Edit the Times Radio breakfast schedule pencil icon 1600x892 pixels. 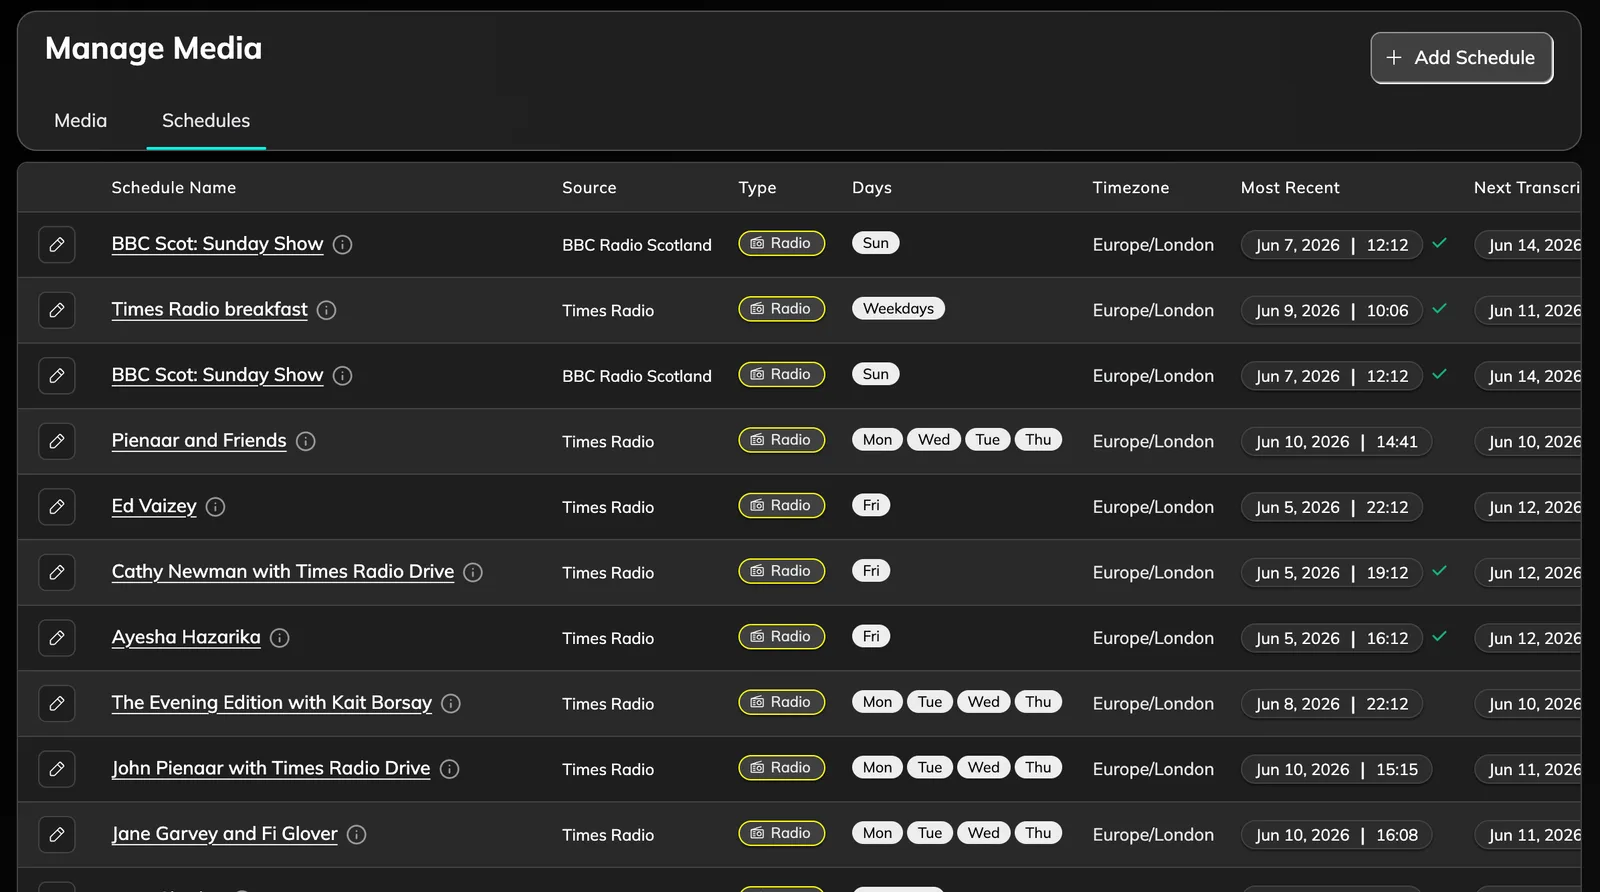(x=57, y=310)
